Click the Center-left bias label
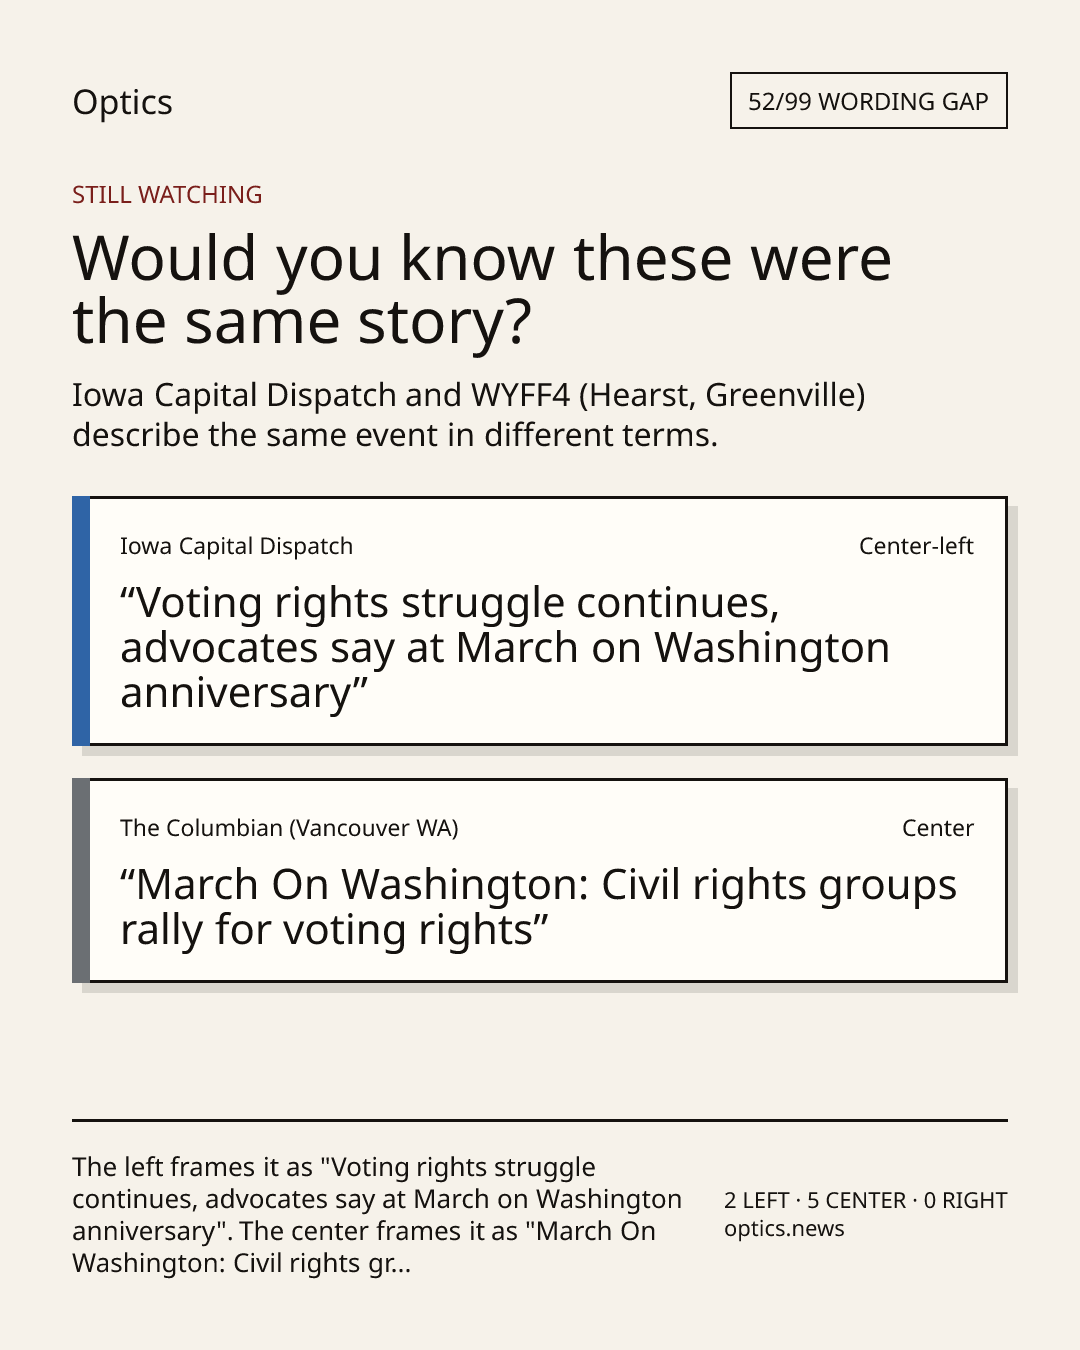The height and width of the screenshot is (1350, 1080). click(x=916, y=546)
